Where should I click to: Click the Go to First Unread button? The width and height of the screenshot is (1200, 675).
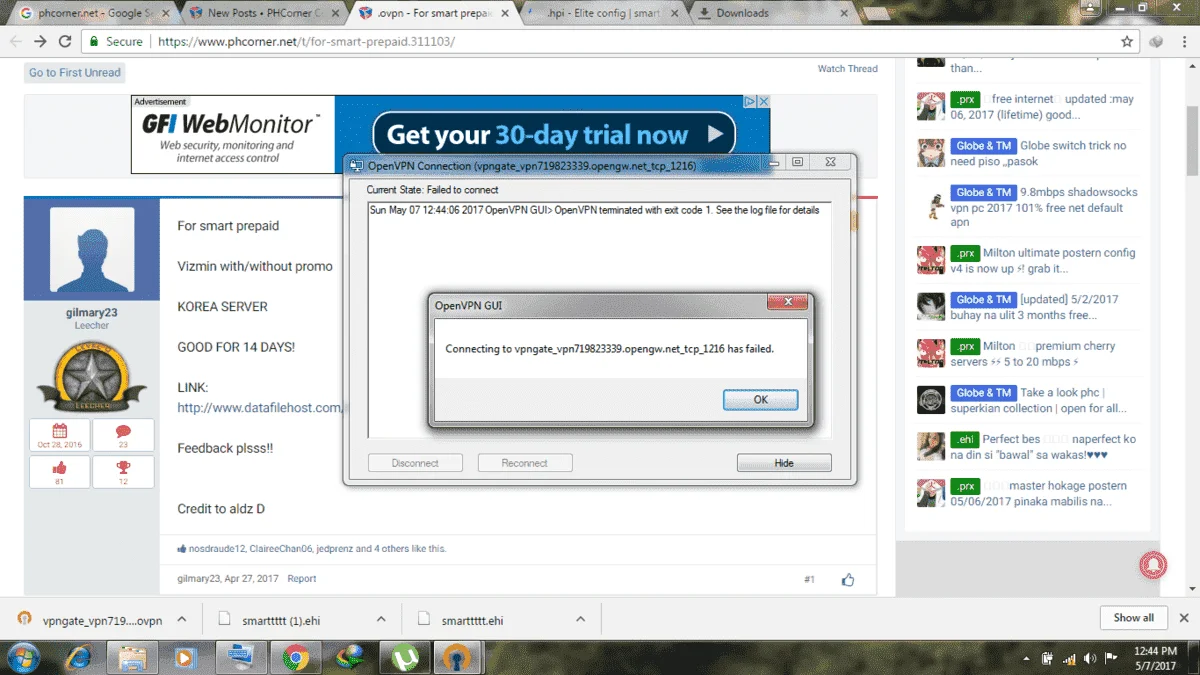(75, 73)
